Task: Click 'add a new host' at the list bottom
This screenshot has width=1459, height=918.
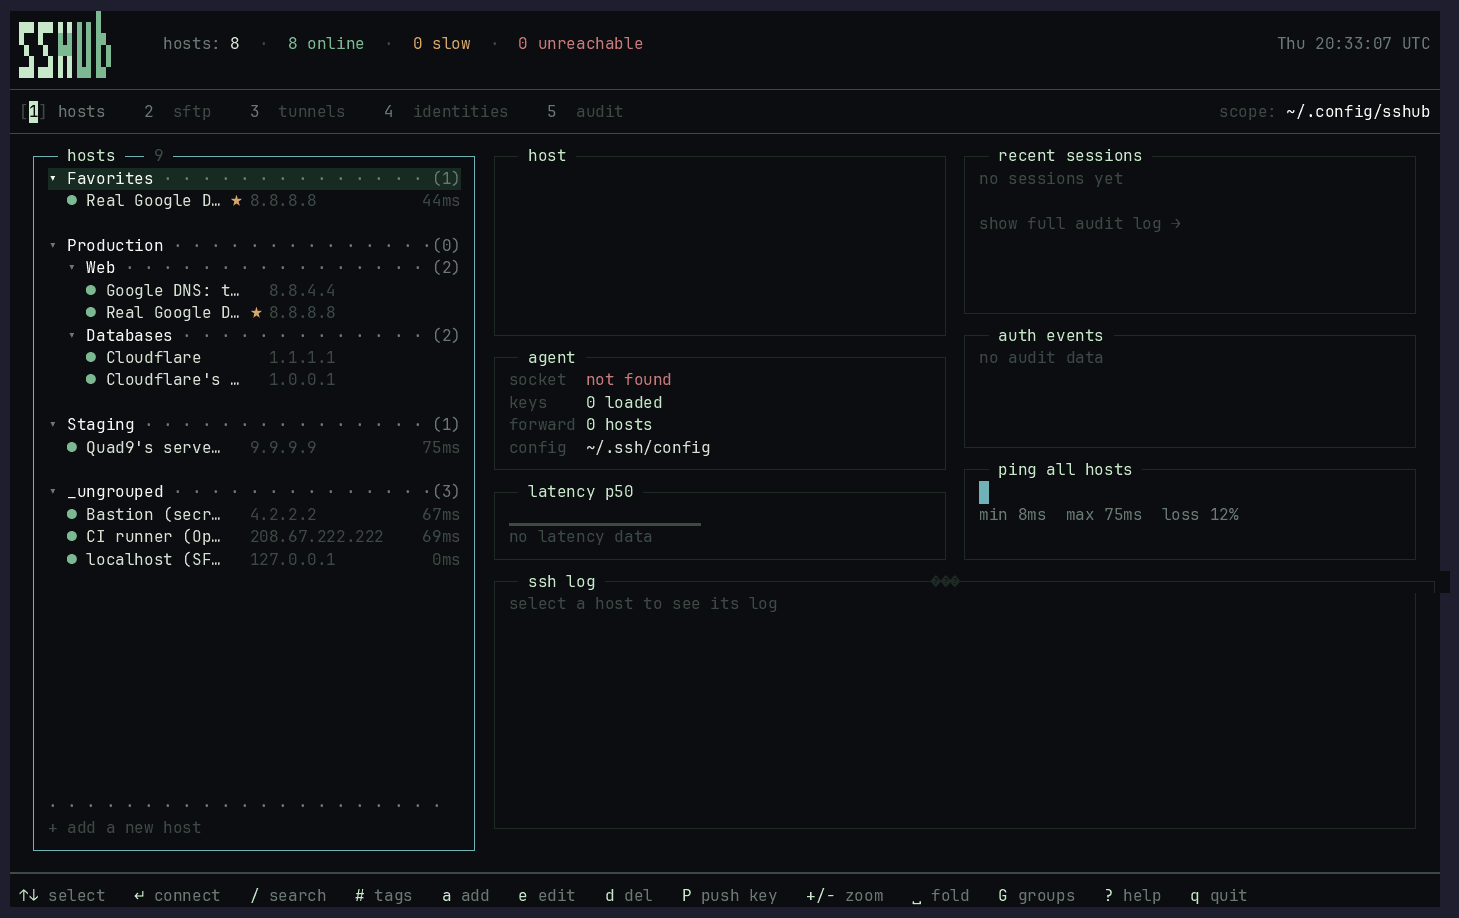Action: 125,827
